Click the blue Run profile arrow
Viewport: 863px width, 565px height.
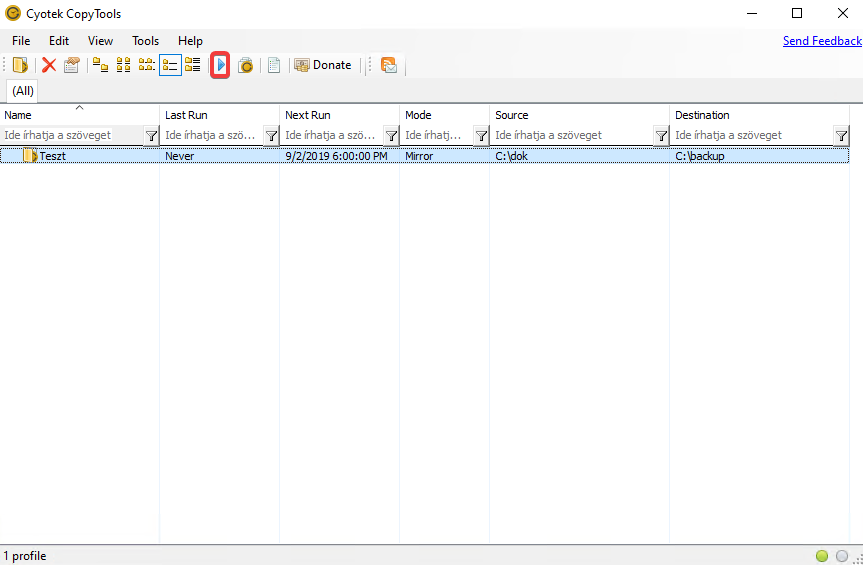(x=221, y=65)
